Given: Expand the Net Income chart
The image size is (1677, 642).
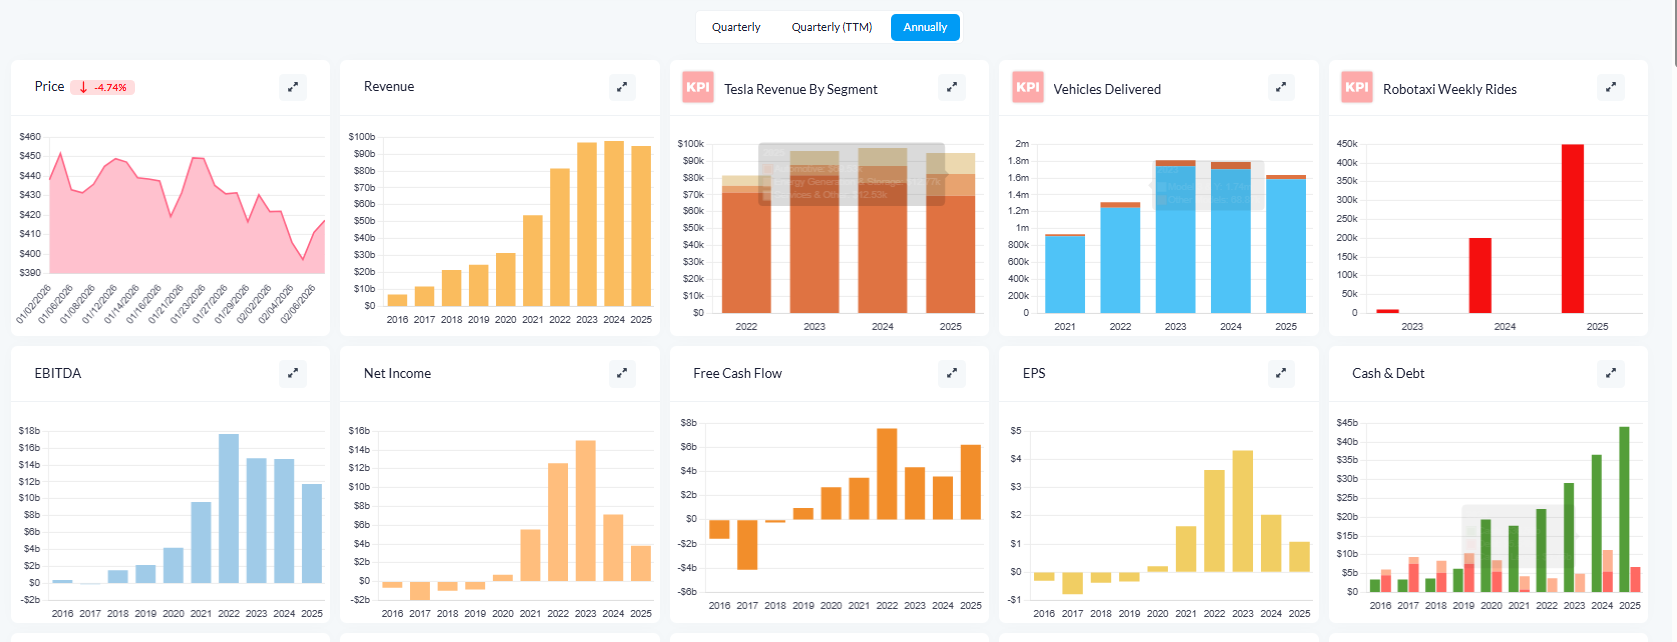Looking at the screenshot, I should [x=622, y=373].
